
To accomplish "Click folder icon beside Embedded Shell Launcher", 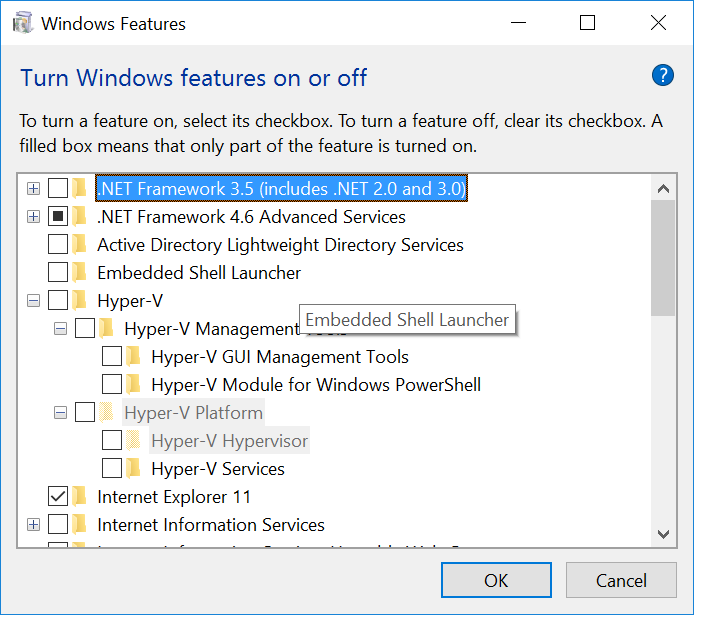I will (80, 272).
